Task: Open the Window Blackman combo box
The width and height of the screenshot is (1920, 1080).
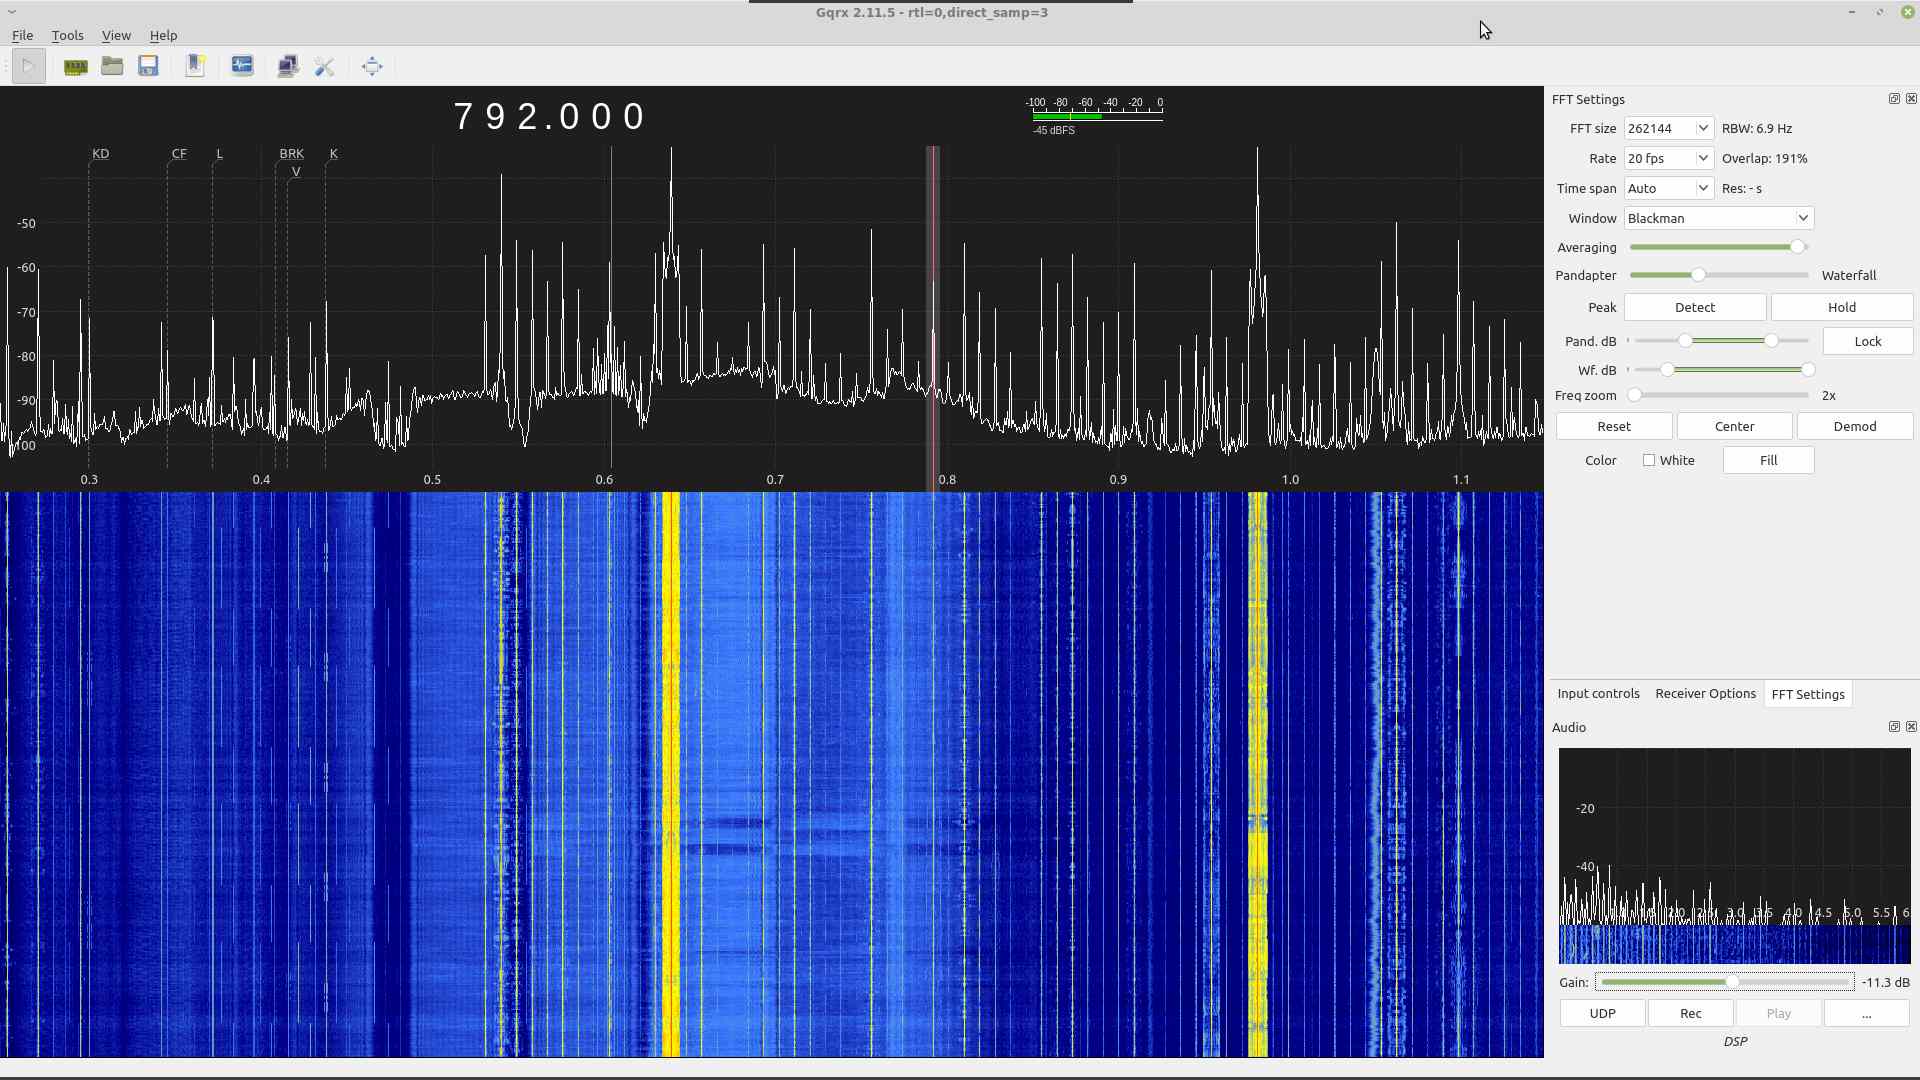Action: click(1717, 219)
